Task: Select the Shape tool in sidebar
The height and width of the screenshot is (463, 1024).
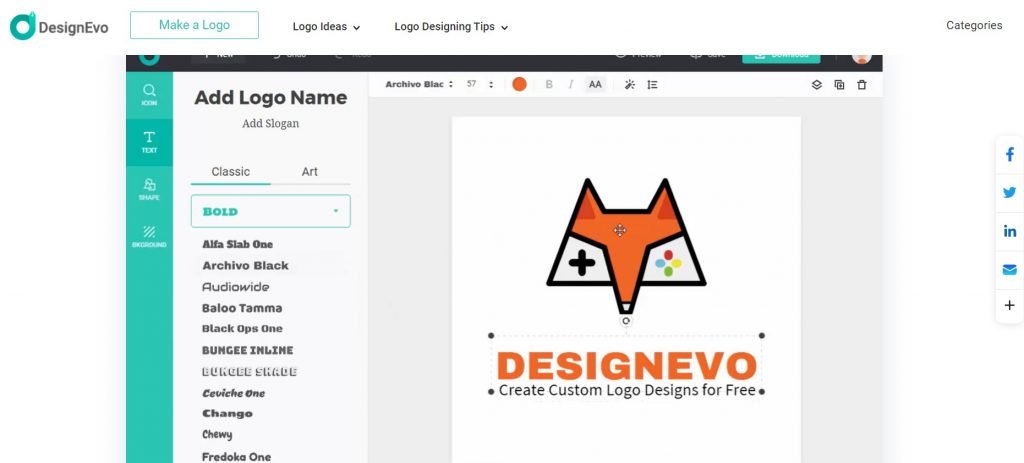Action: click(x=149, y=189)
